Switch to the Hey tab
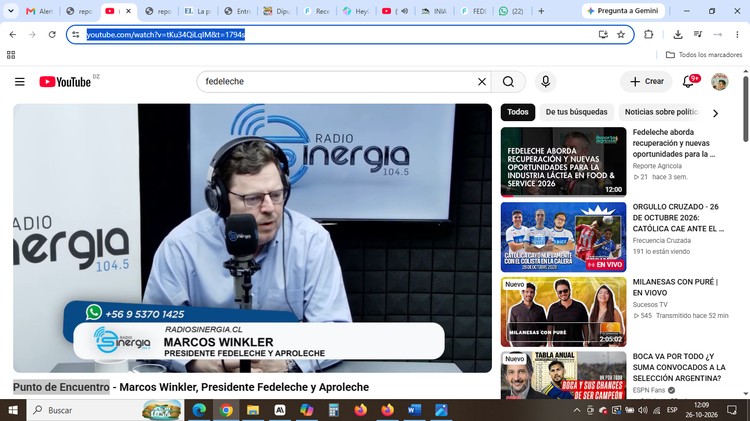The image size is (750, 421). click(356, 11)
